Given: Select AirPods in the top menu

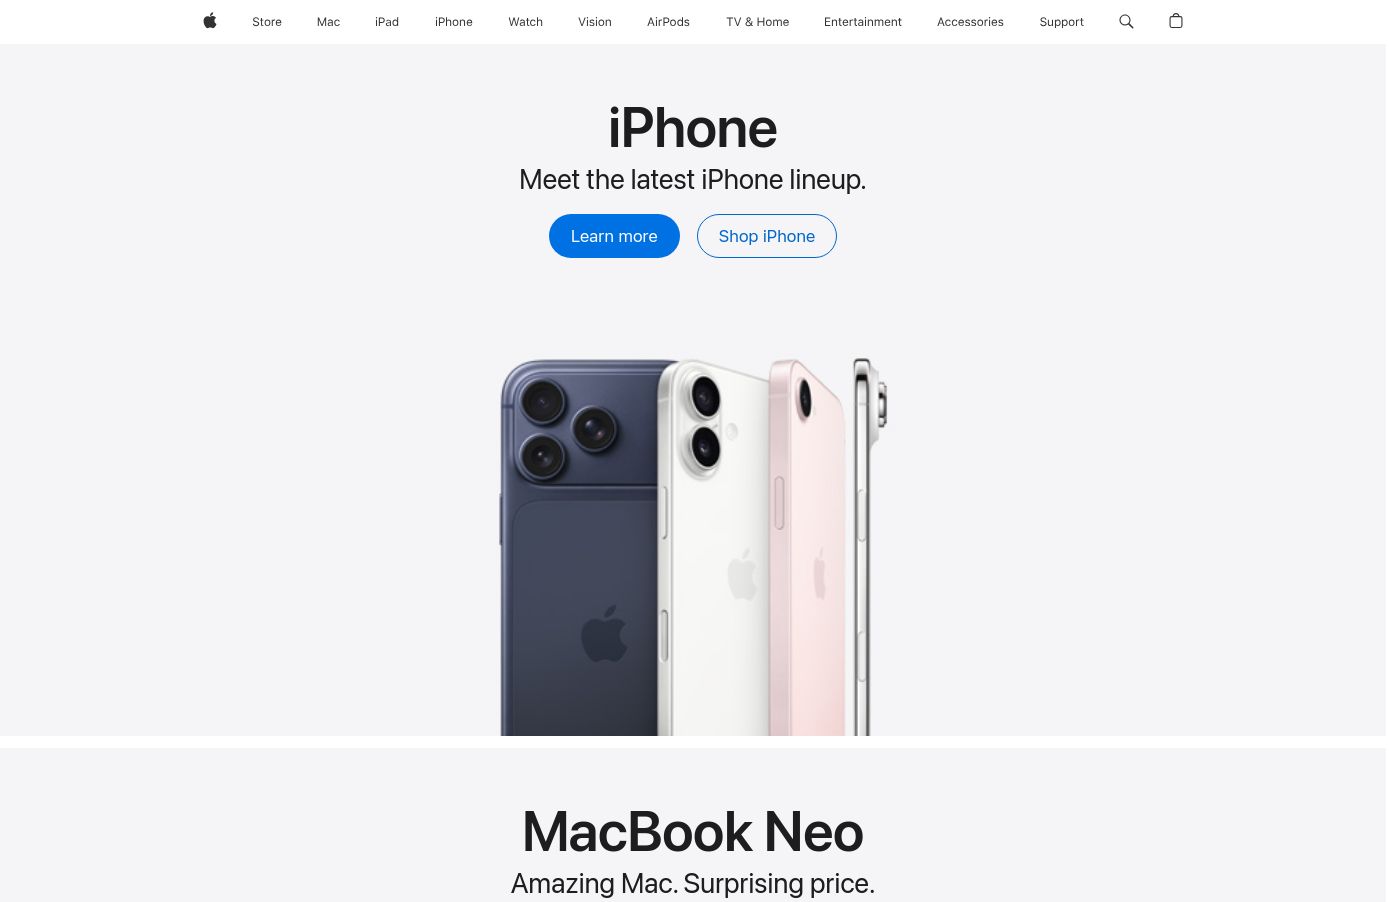Looking at the screenshot, I should pos(668,22).
